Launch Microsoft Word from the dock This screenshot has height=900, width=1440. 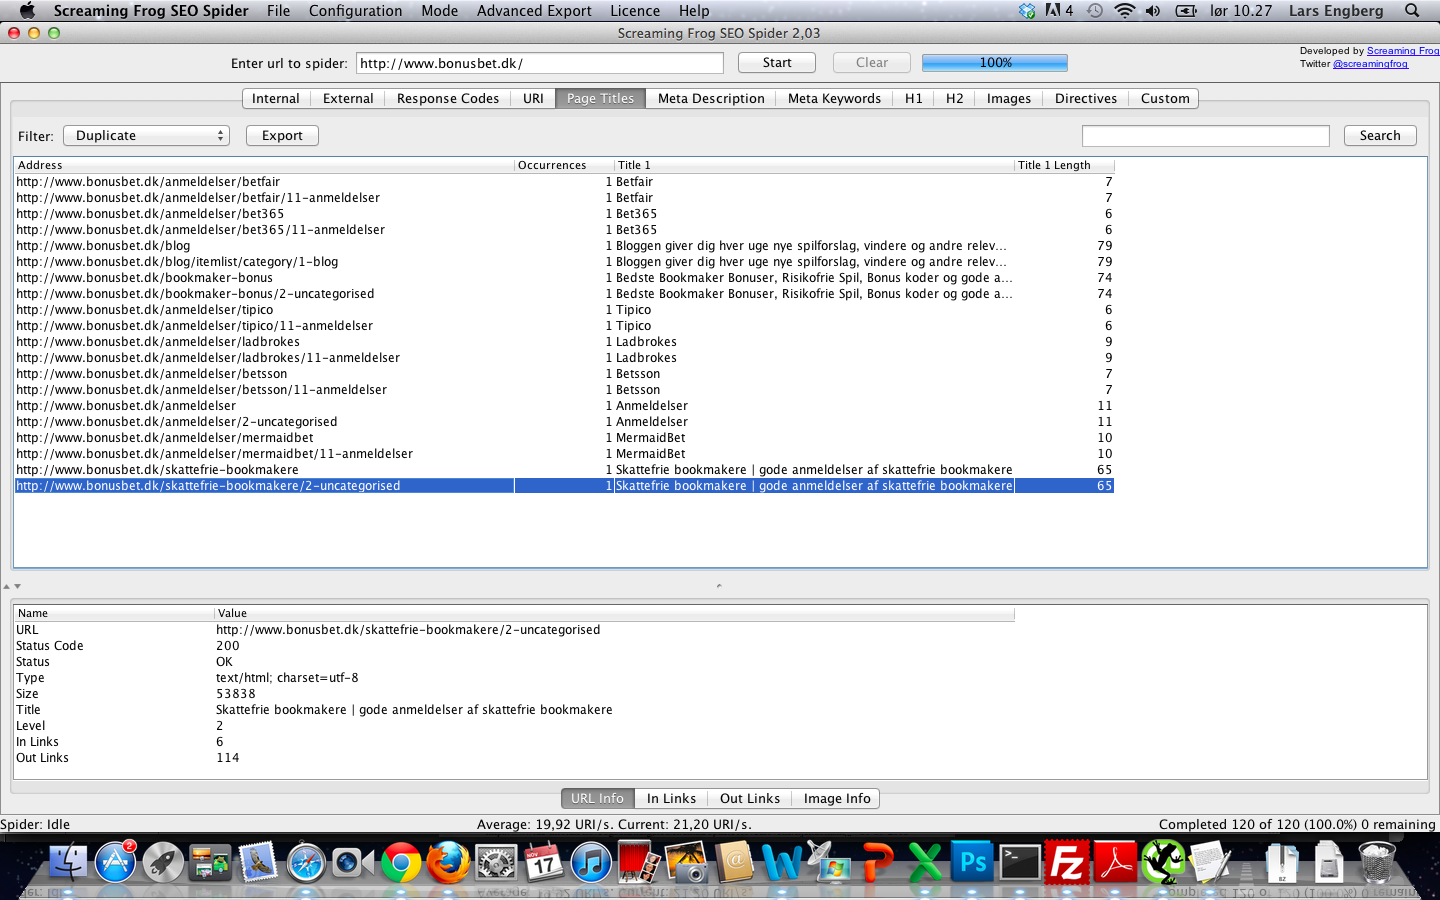click(781, 861)
